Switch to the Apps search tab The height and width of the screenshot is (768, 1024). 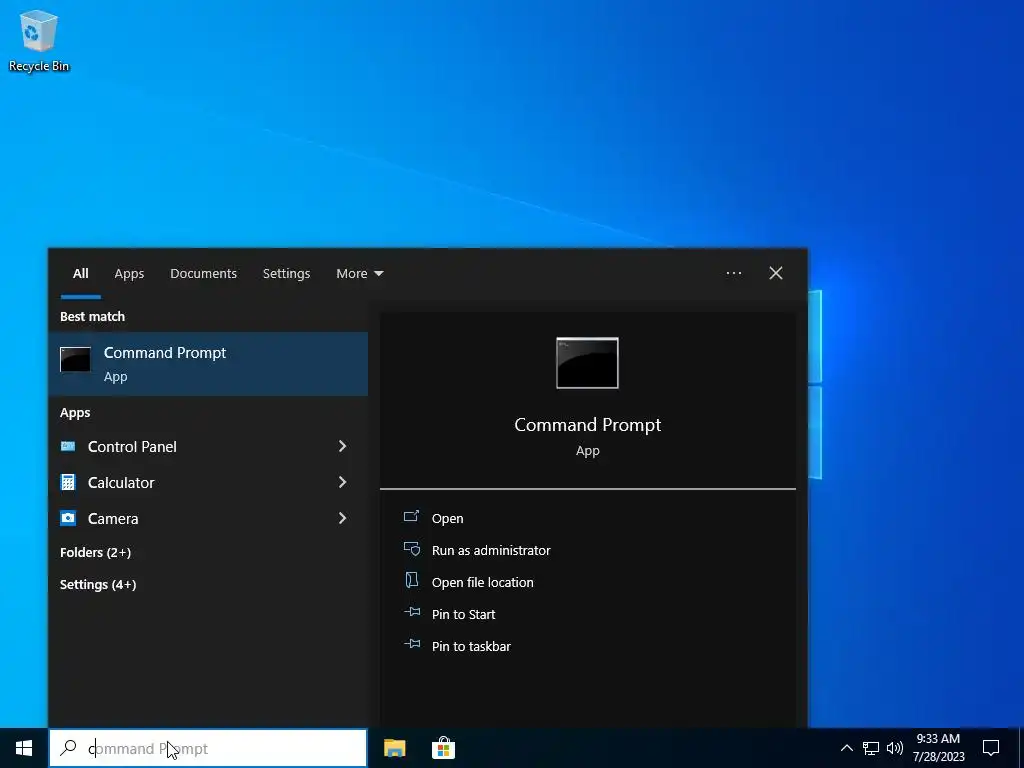tap(129, 274)
